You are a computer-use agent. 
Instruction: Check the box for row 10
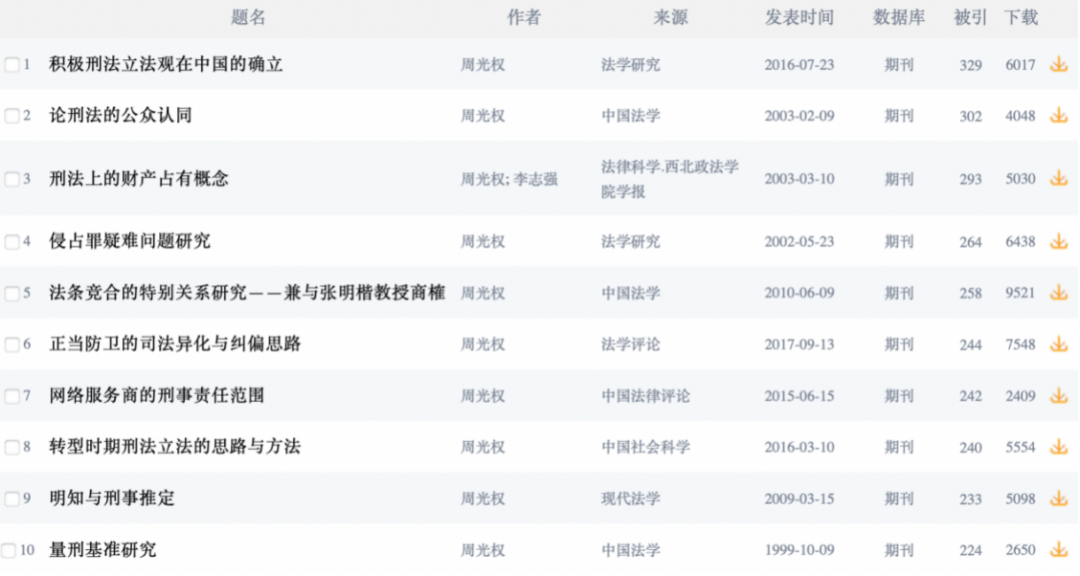tap(8, 551)
